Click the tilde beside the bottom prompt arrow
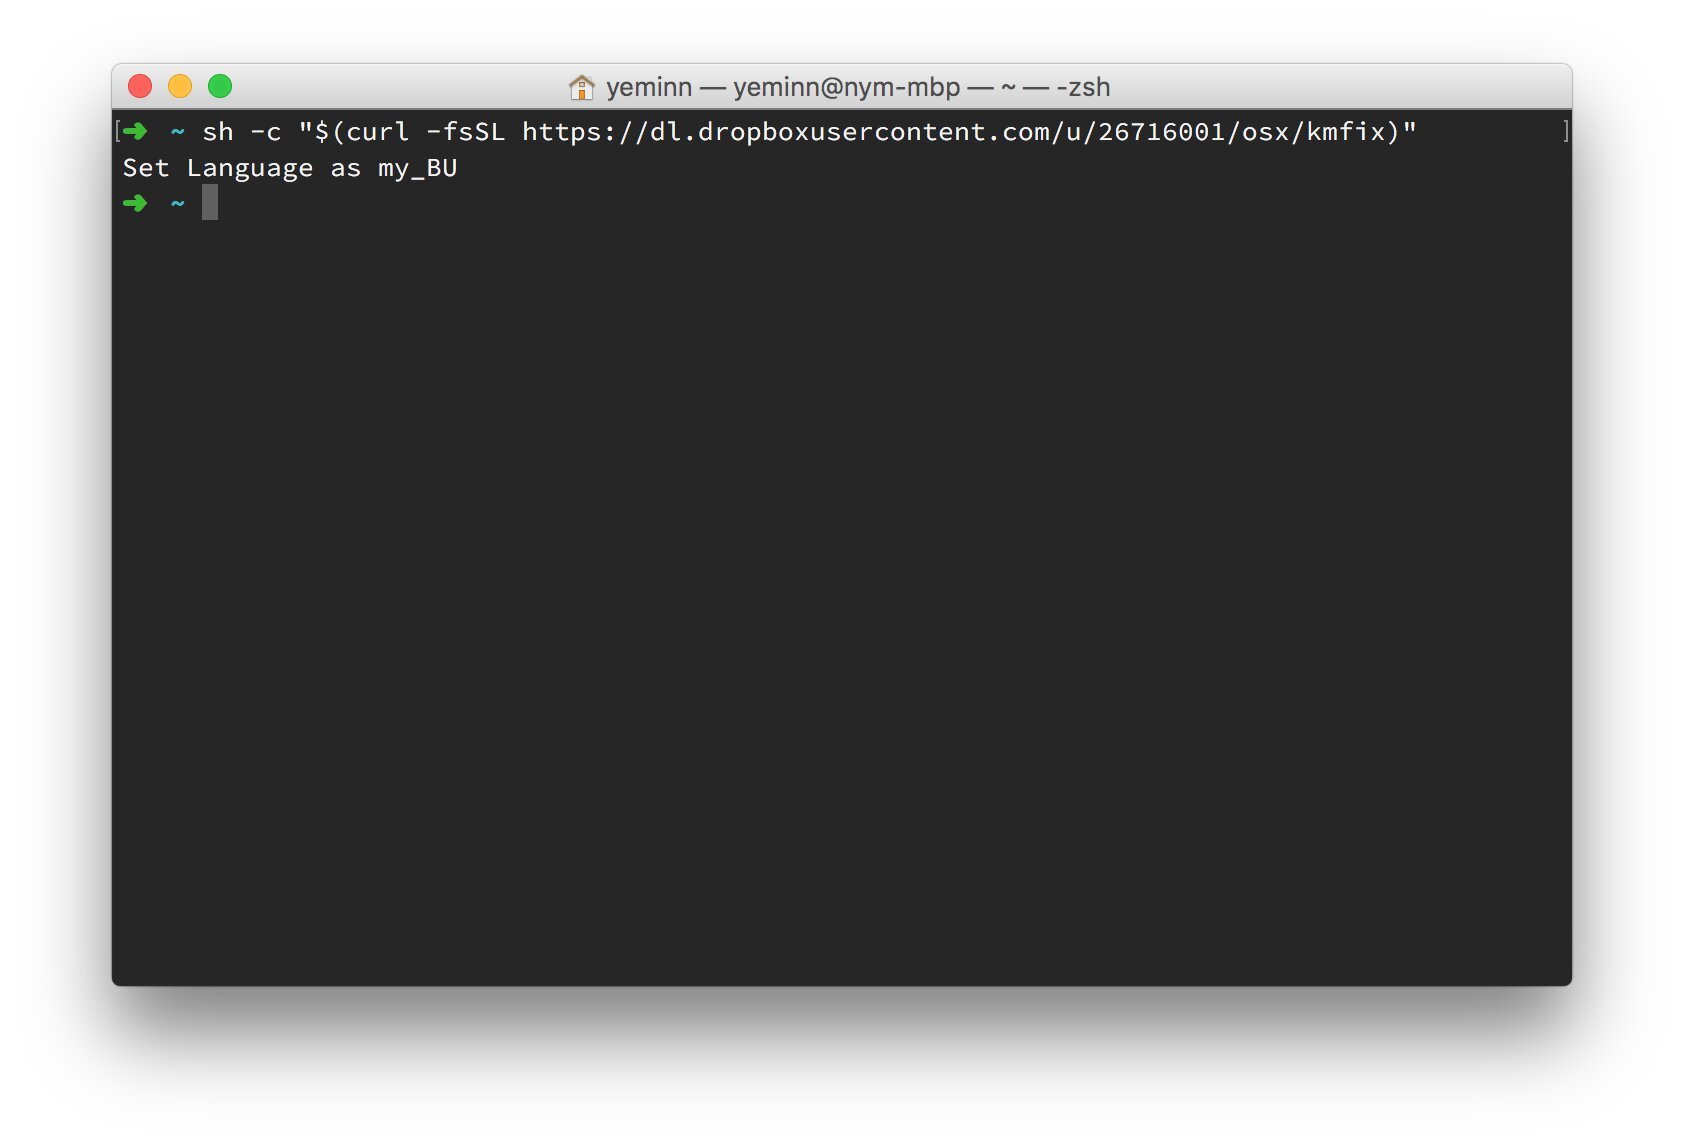This screenshot has height=1146, width=1684. pos(178,203)
